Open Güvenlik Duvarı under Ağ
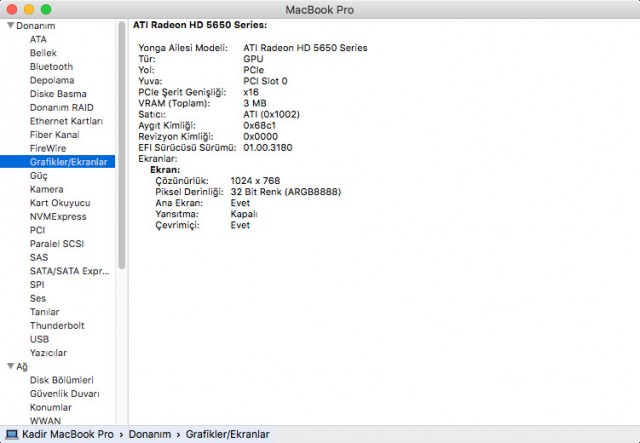 pyautogui.click(x=65, y=394)
